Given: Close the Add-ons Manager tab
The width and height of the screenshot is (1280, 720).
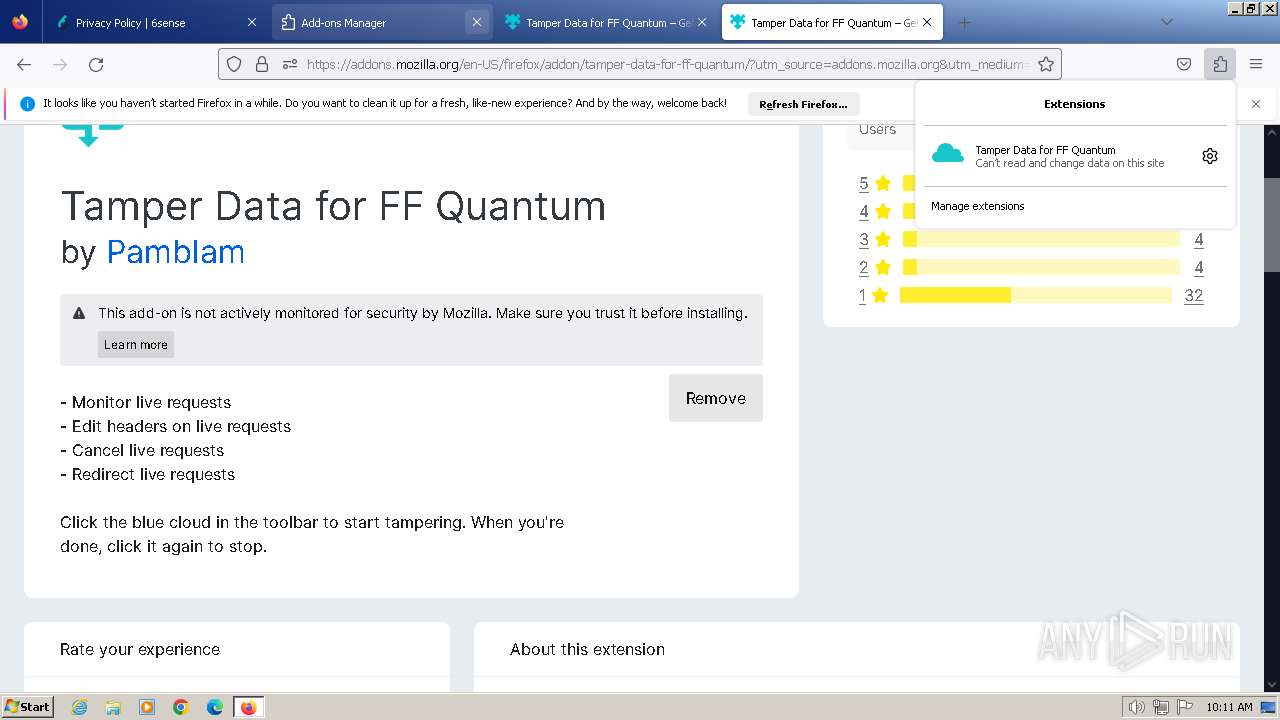Looking at the screenshot, I should click(x=477, y=22).
